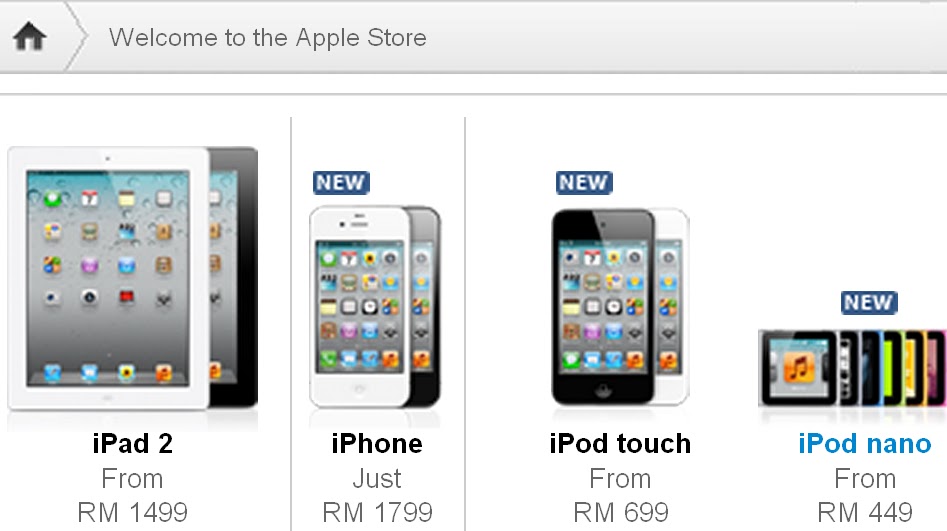The image size is (947, 531).
Task: Click the iPhone price RM 1799
Action: pyautogui.click(x=377, y=512)
